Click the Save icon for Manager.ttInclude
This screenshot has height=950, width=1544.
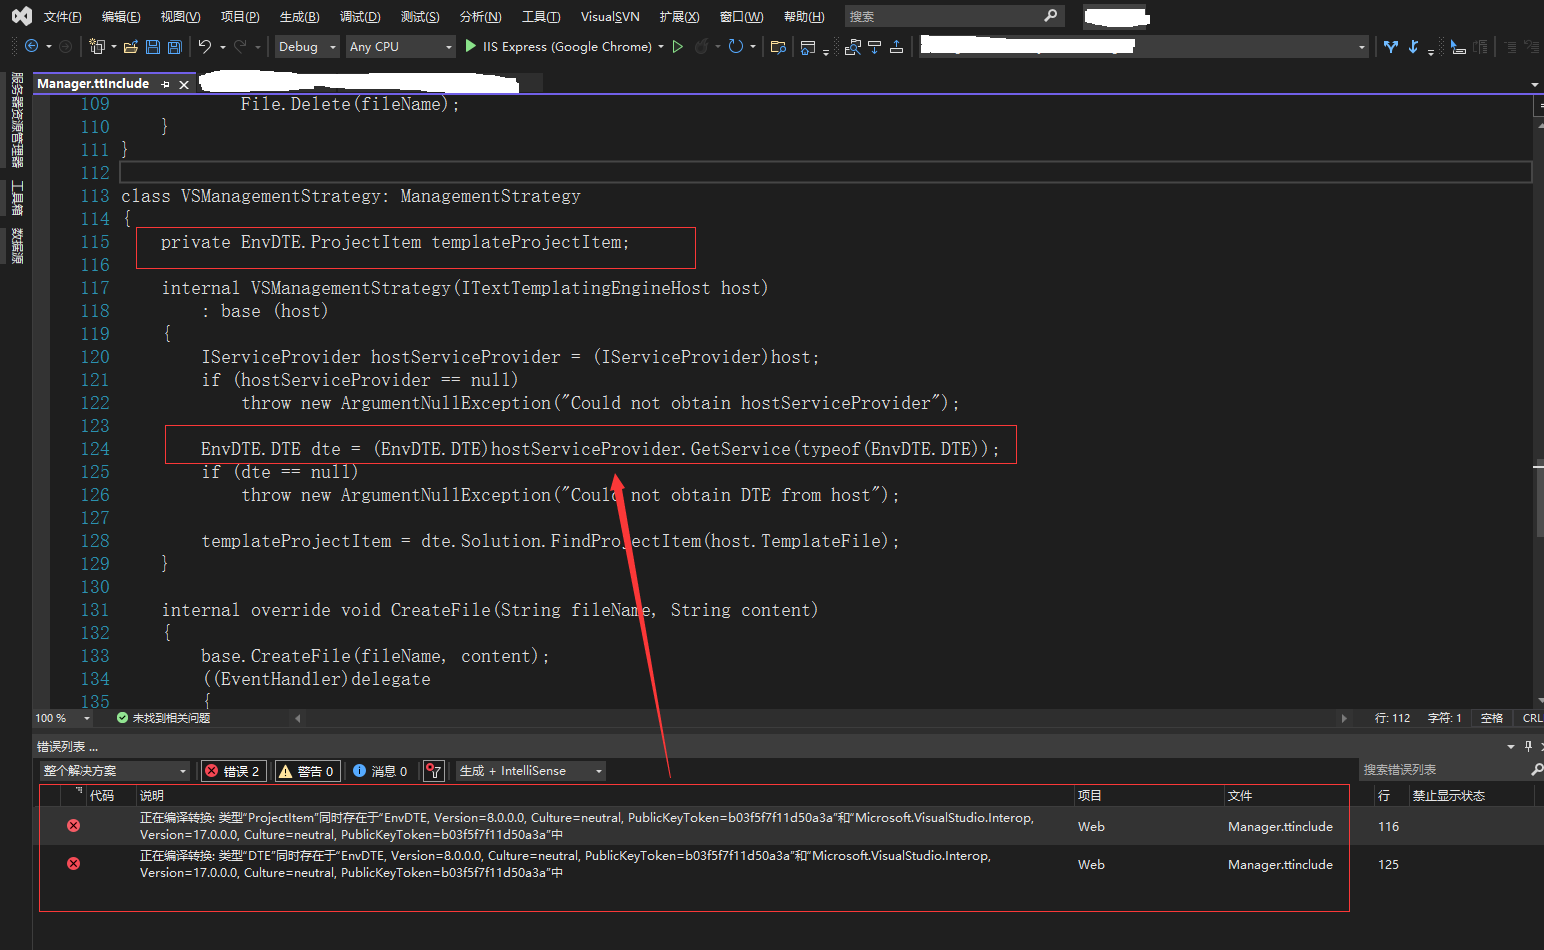[152, 46]
